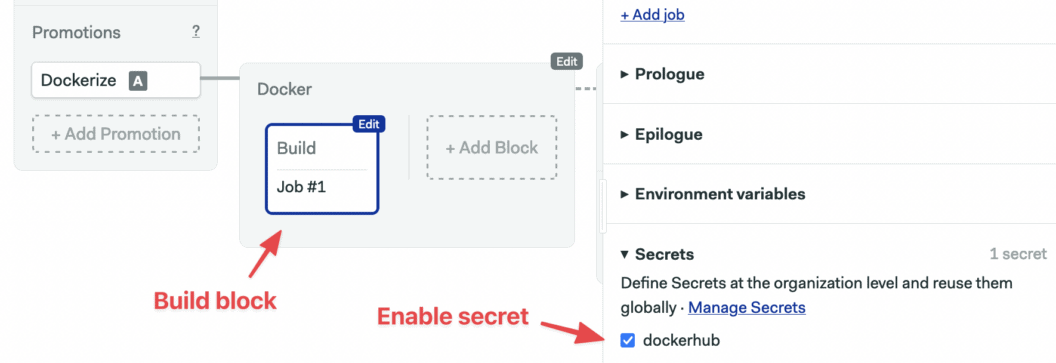Viewport: 1056px width, 363px height.
Task: Click the question mark help icon beside Promotions
Action: (195, 32)
